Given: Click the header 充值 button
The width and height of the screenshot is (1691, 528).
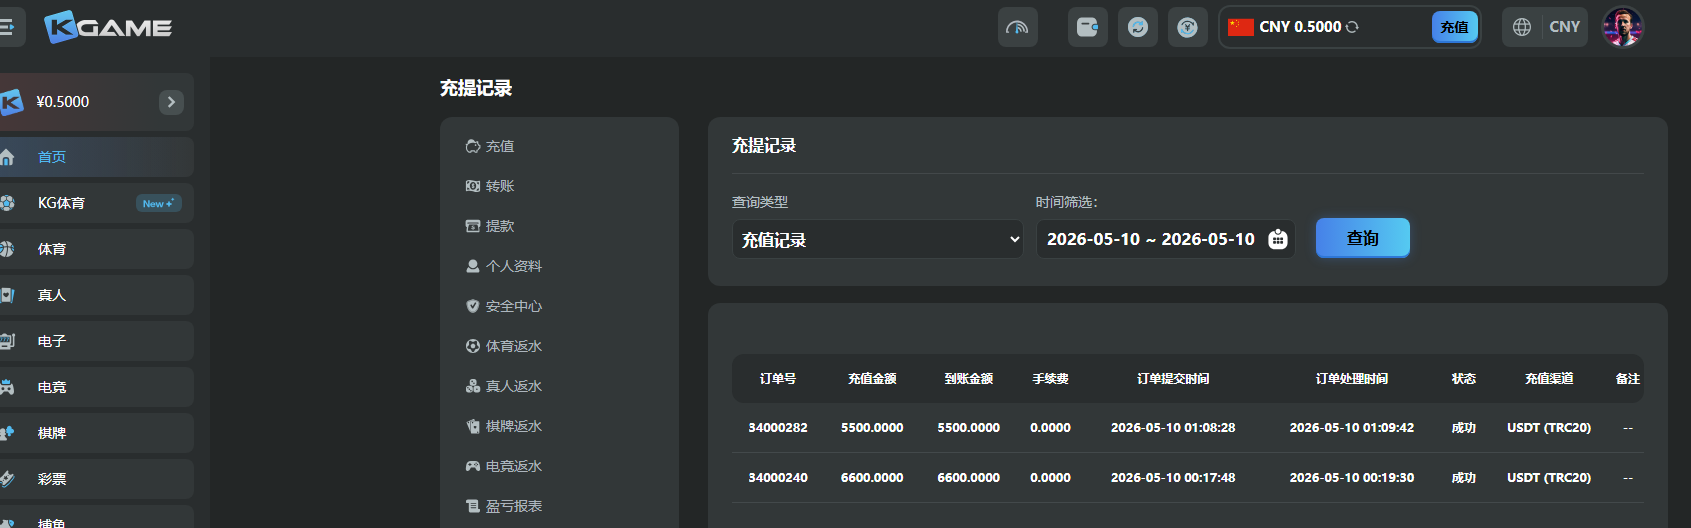Looking at the screenshot, I should pyautogui.click(x=1454, y=27).
